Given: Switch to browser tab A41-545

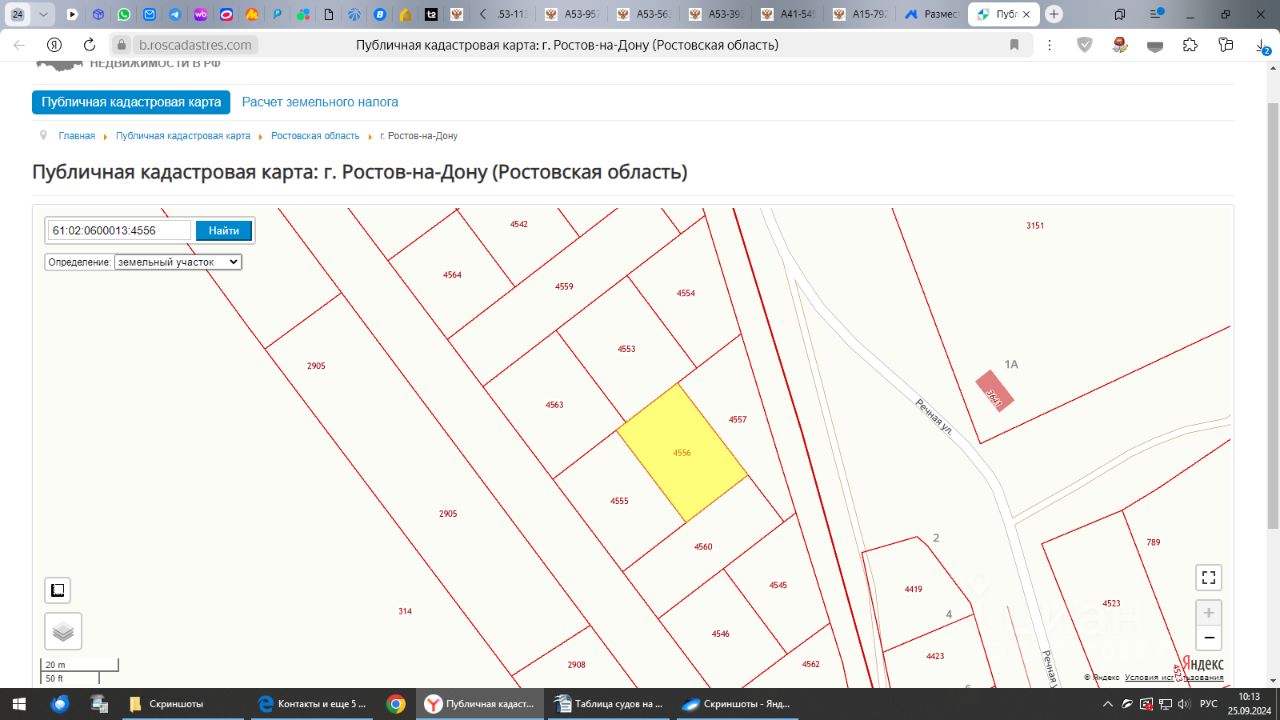Looking at the screenshot, I should (789, 15).
